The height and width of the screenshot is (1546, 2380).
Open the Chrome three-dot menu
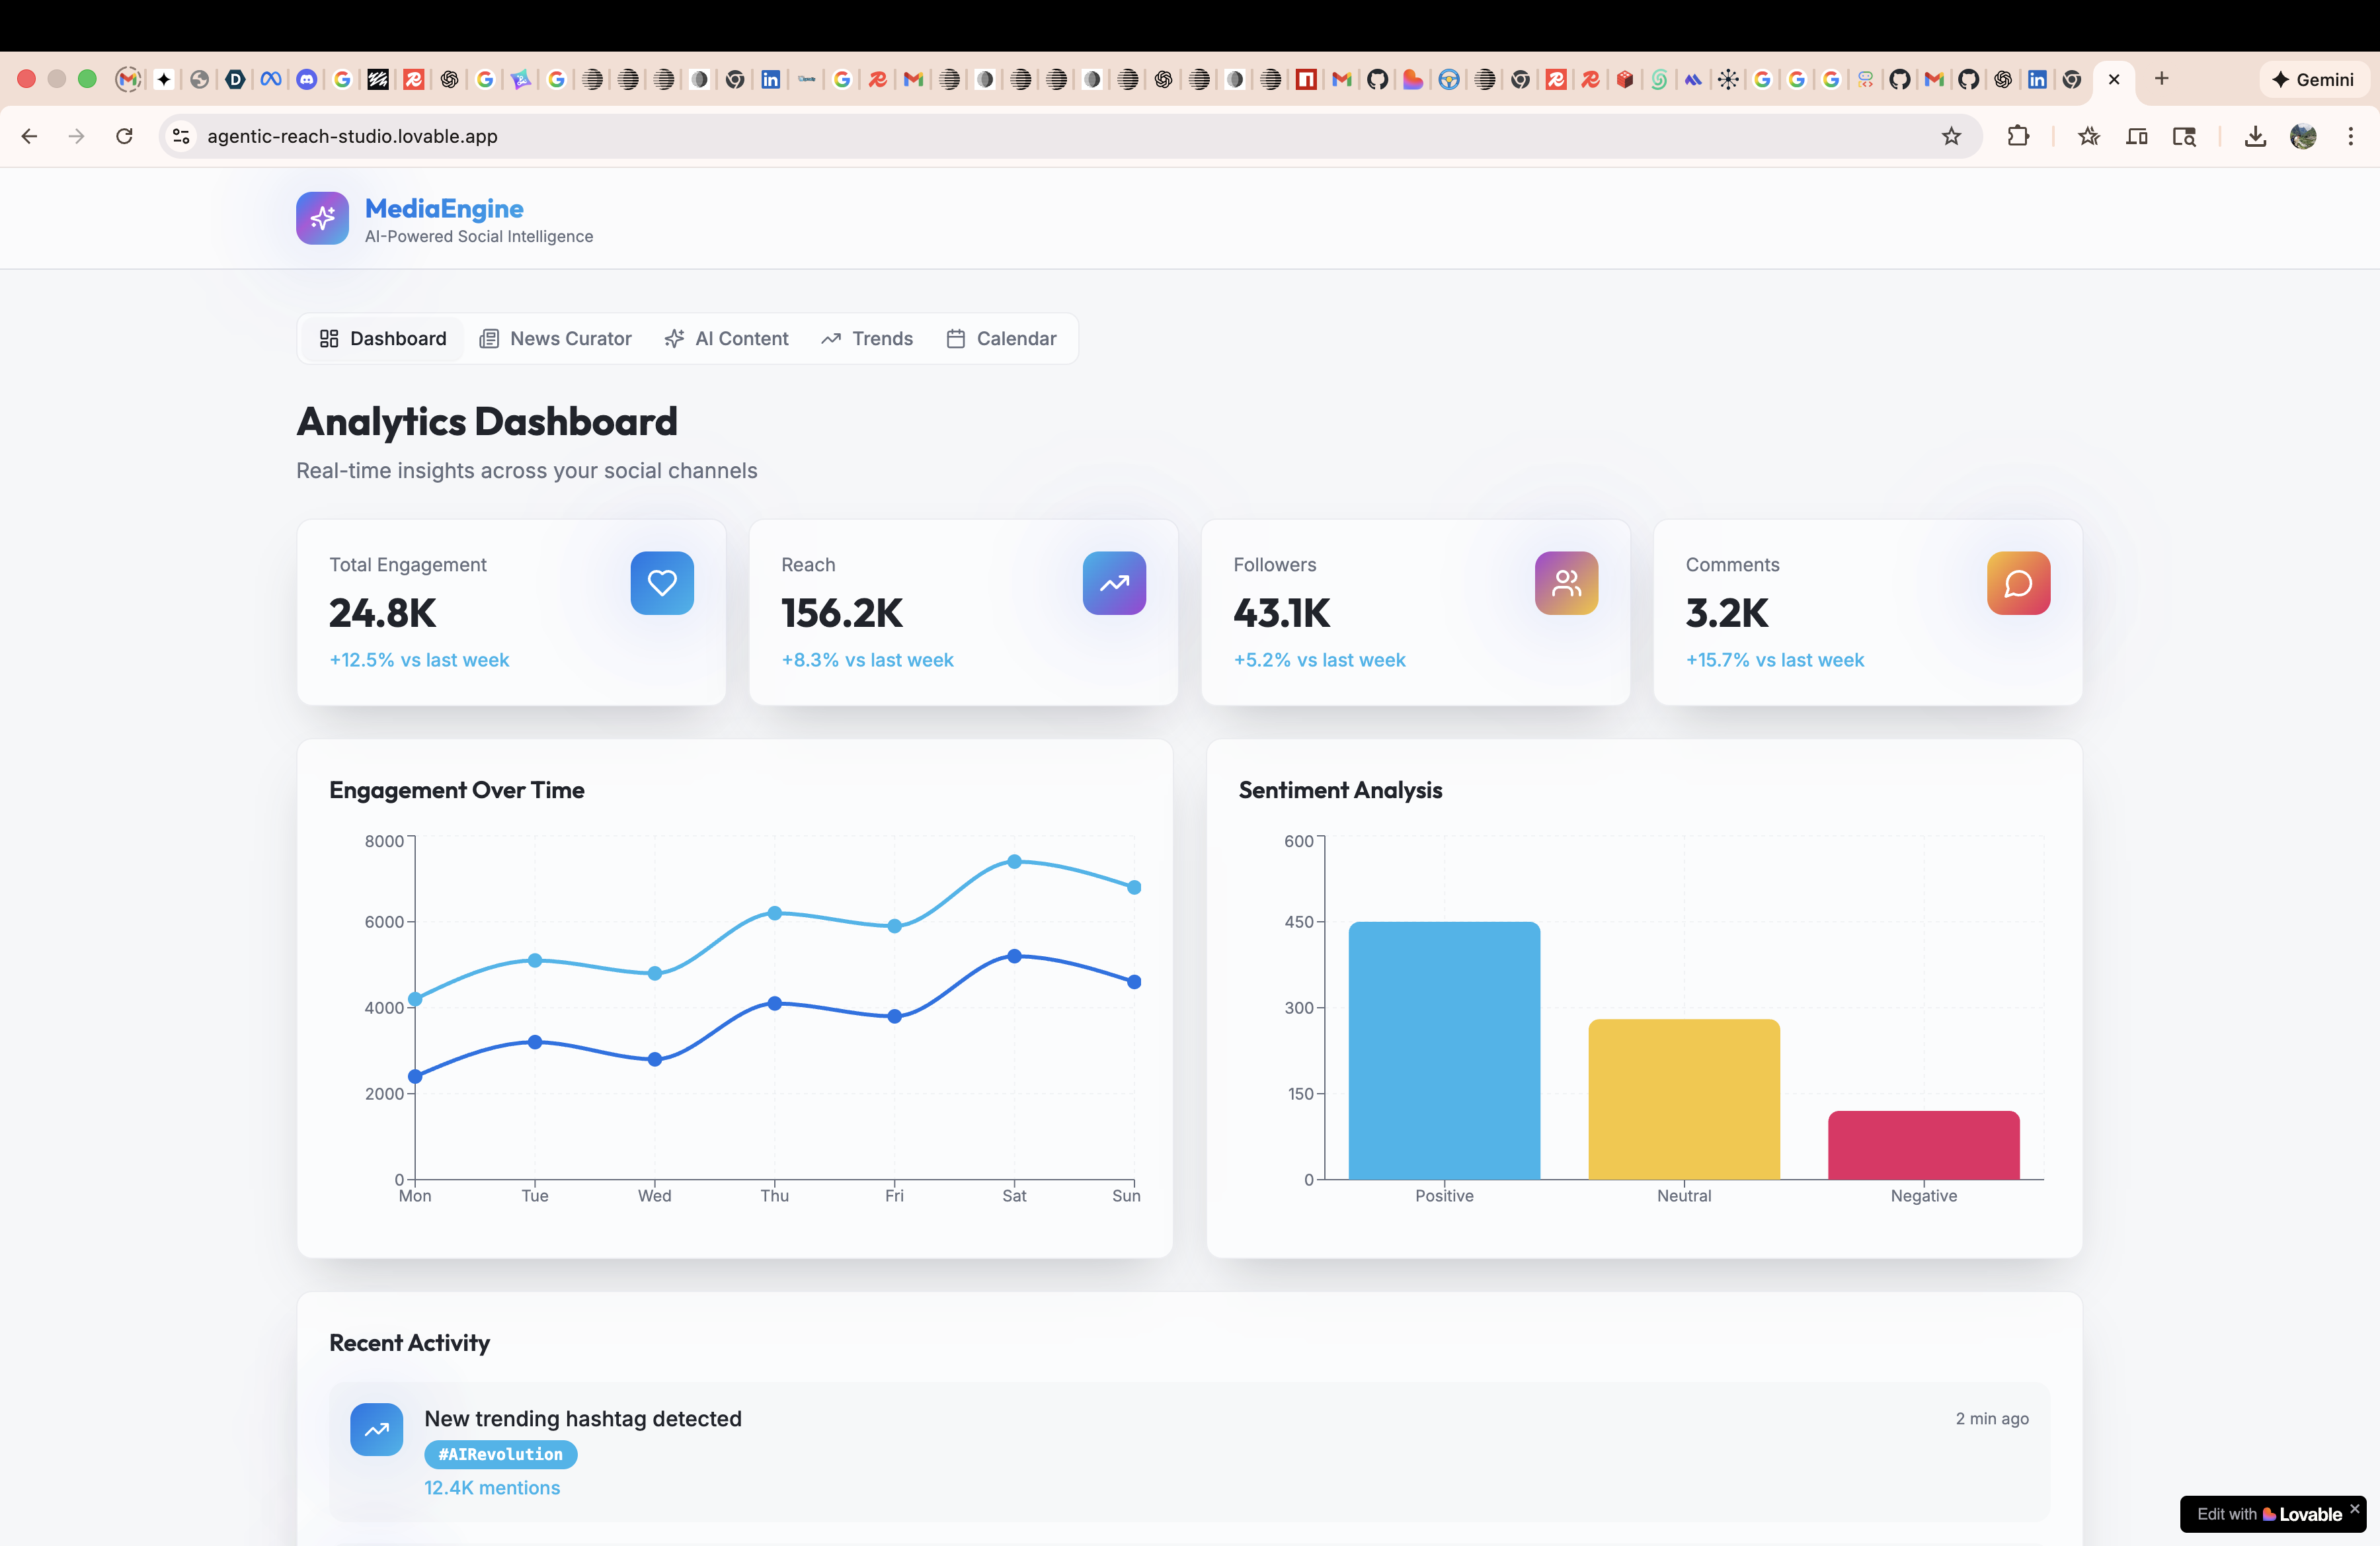[2350, 136]
